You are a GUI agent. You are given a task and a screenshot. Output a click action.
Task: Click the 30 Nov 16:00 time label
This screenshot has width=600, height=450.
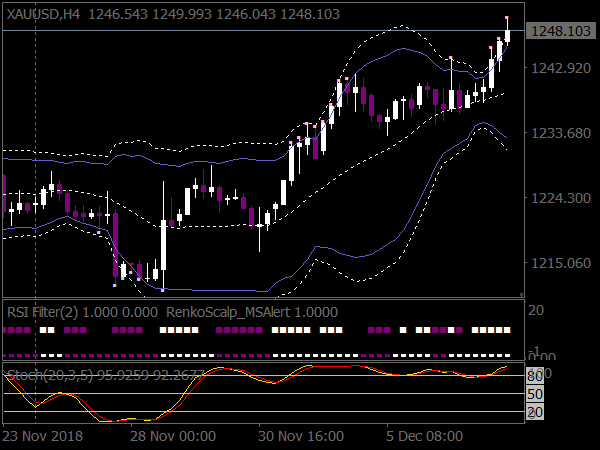tap(301, 436)
